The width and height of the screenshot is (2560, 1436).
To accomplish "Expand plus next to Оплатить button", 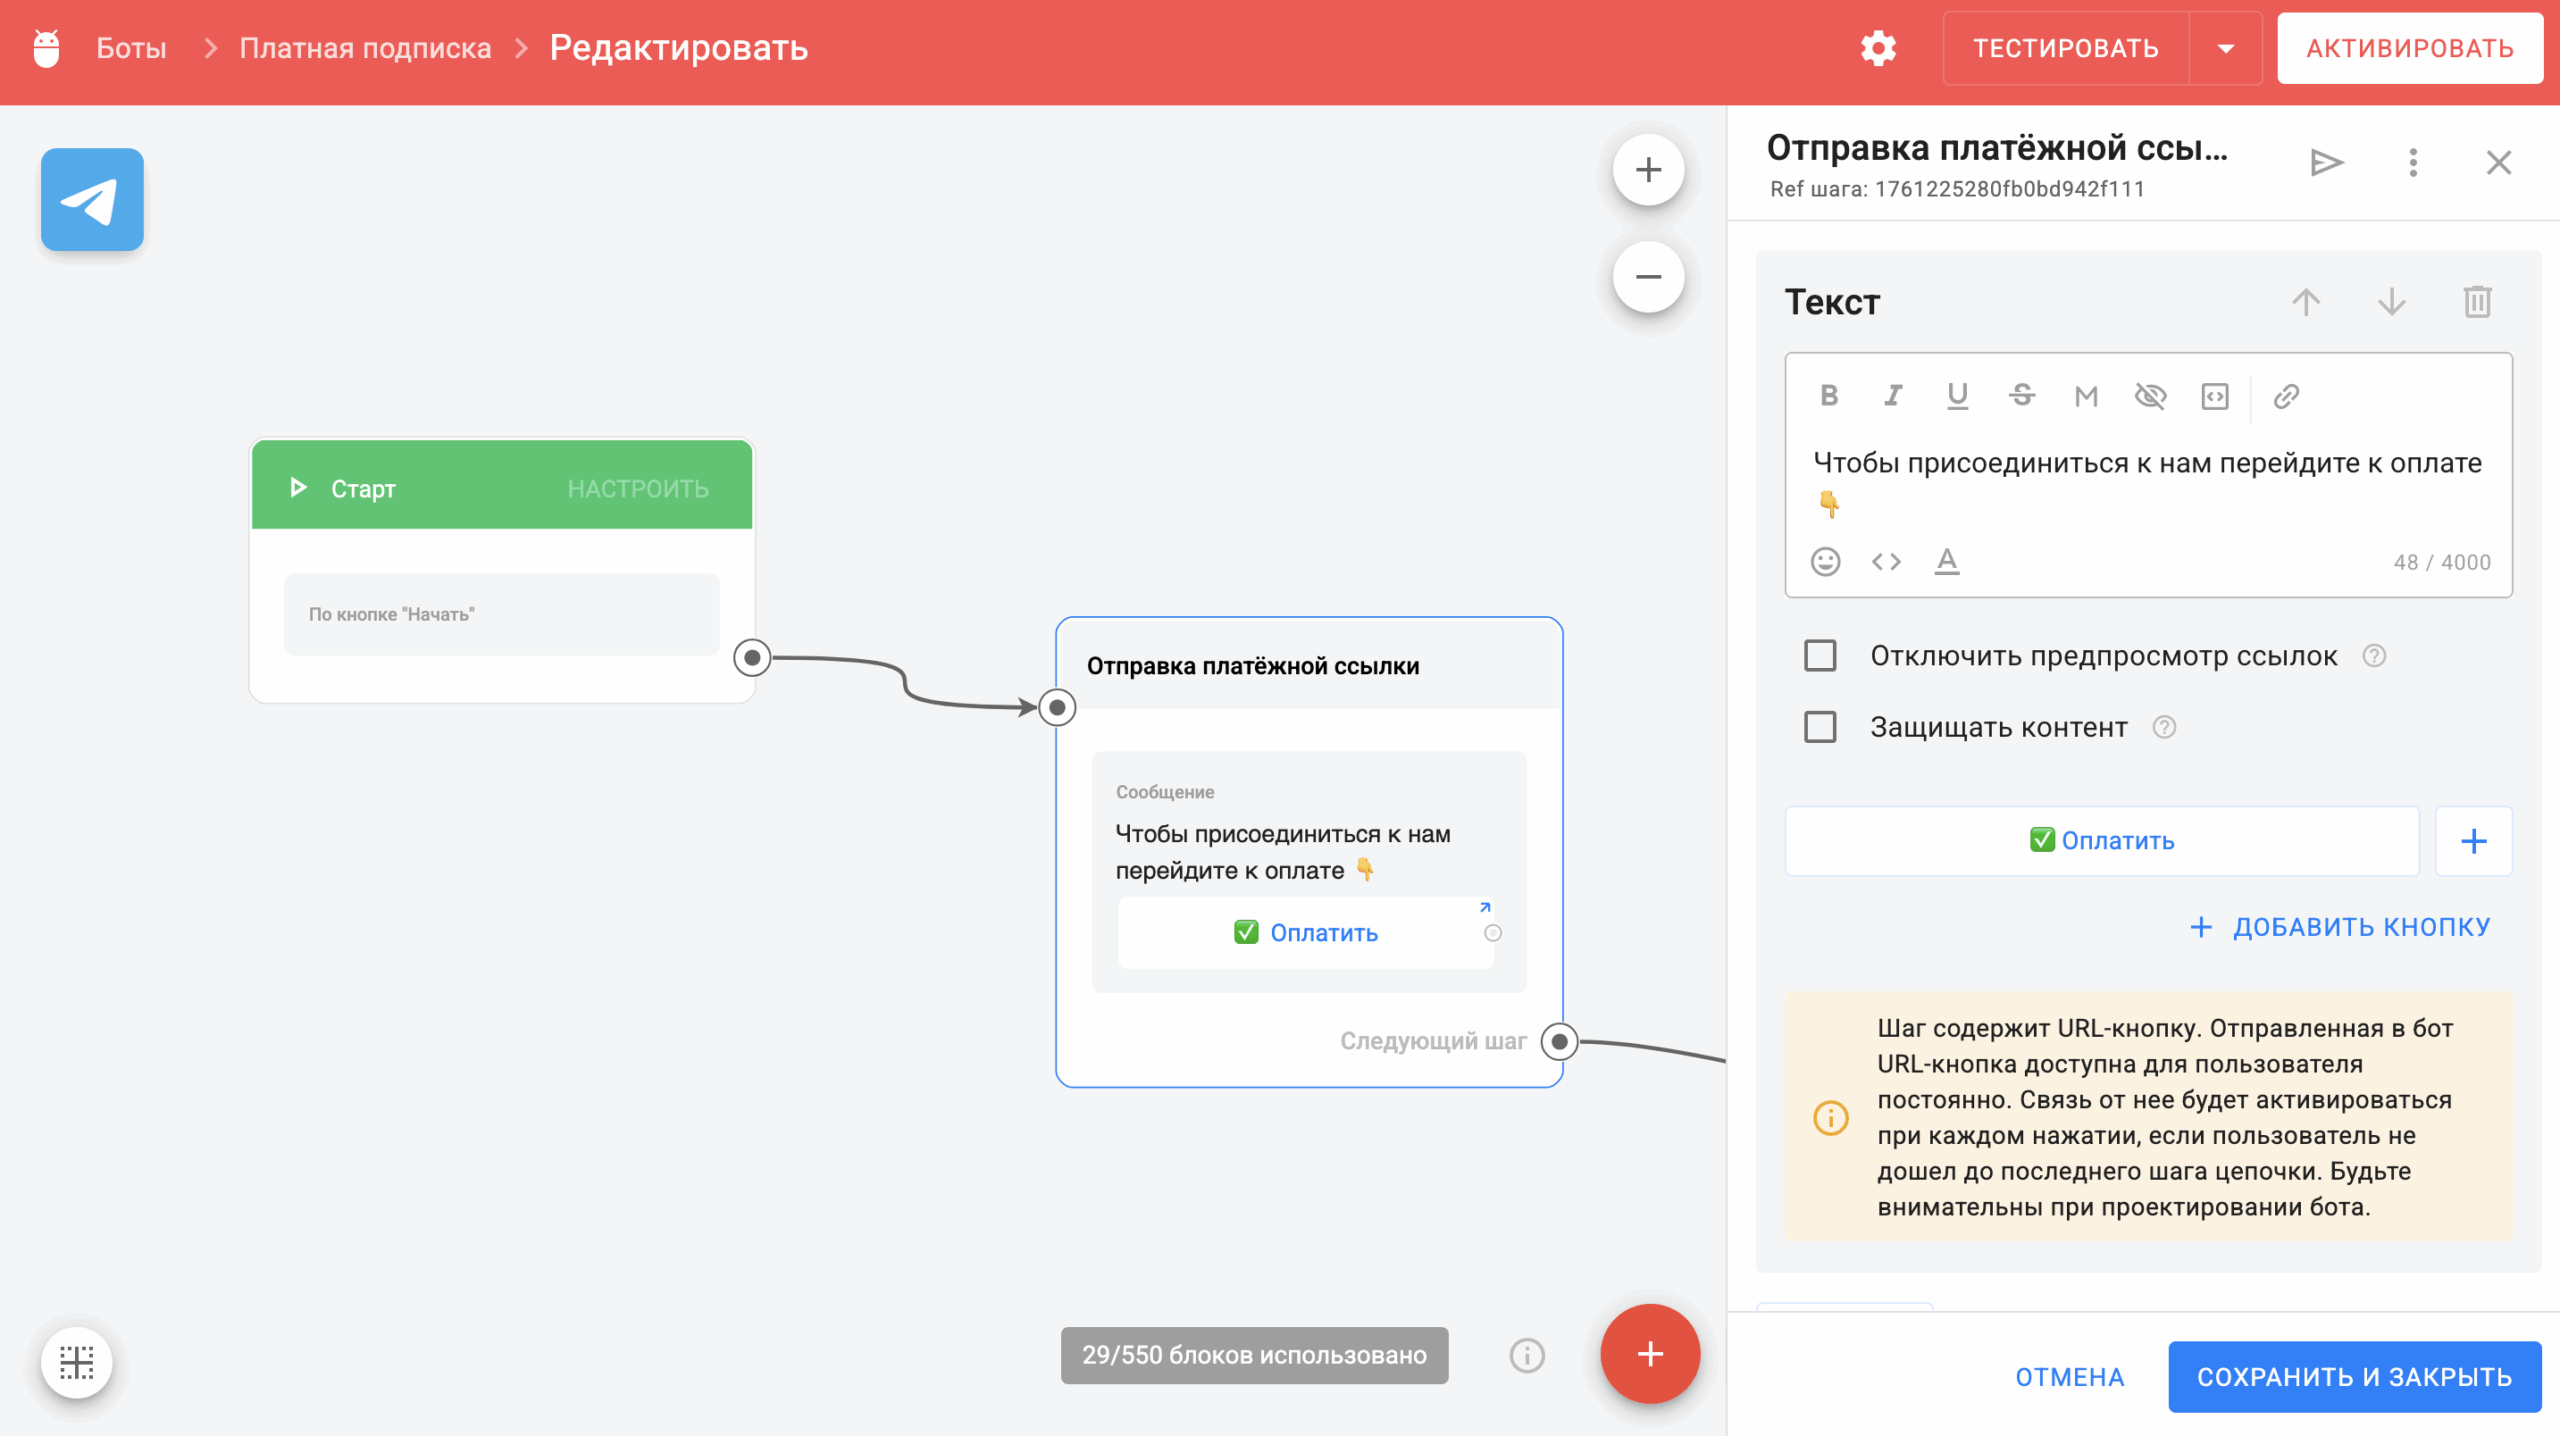I will [2473, 841].
